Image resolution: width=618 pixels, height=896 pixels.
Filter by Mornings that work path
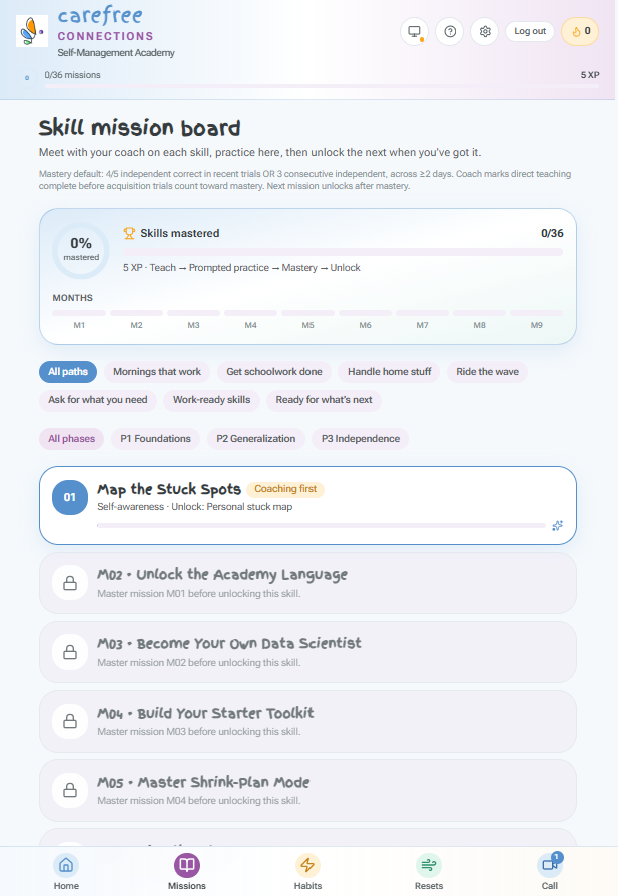[x=157, y=372]
